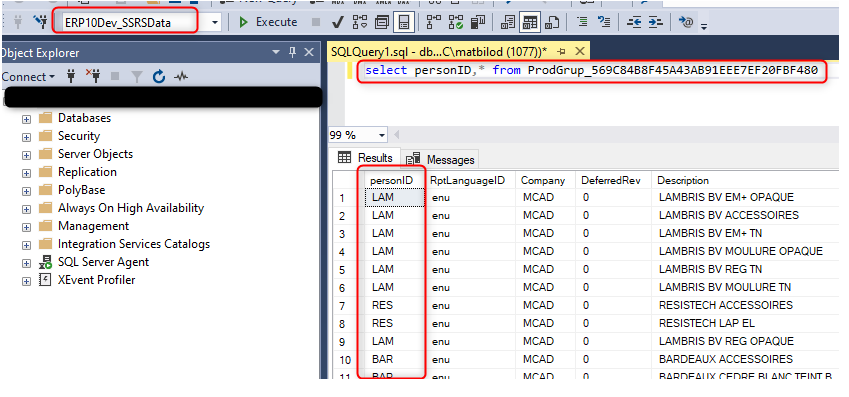This screenshot has width=849, height=397.
Task: Click the Disconnect plug icon with red X
Action: 93,77
